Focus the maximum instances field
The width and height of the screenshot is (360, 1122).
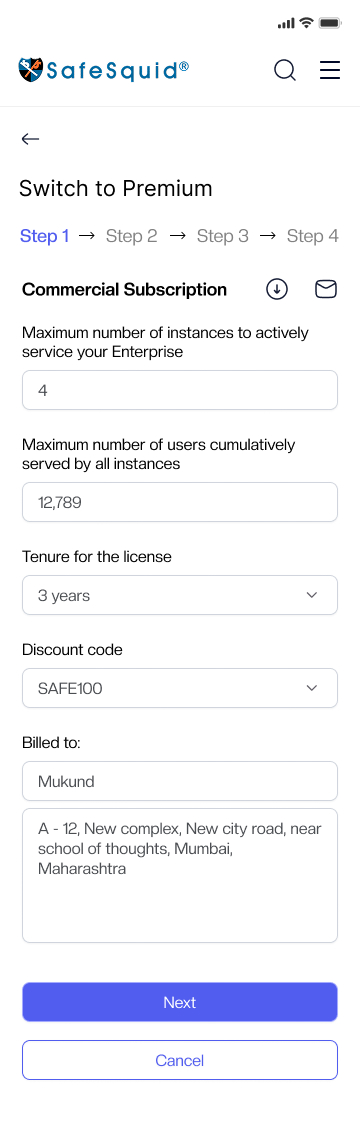(180, 390)
